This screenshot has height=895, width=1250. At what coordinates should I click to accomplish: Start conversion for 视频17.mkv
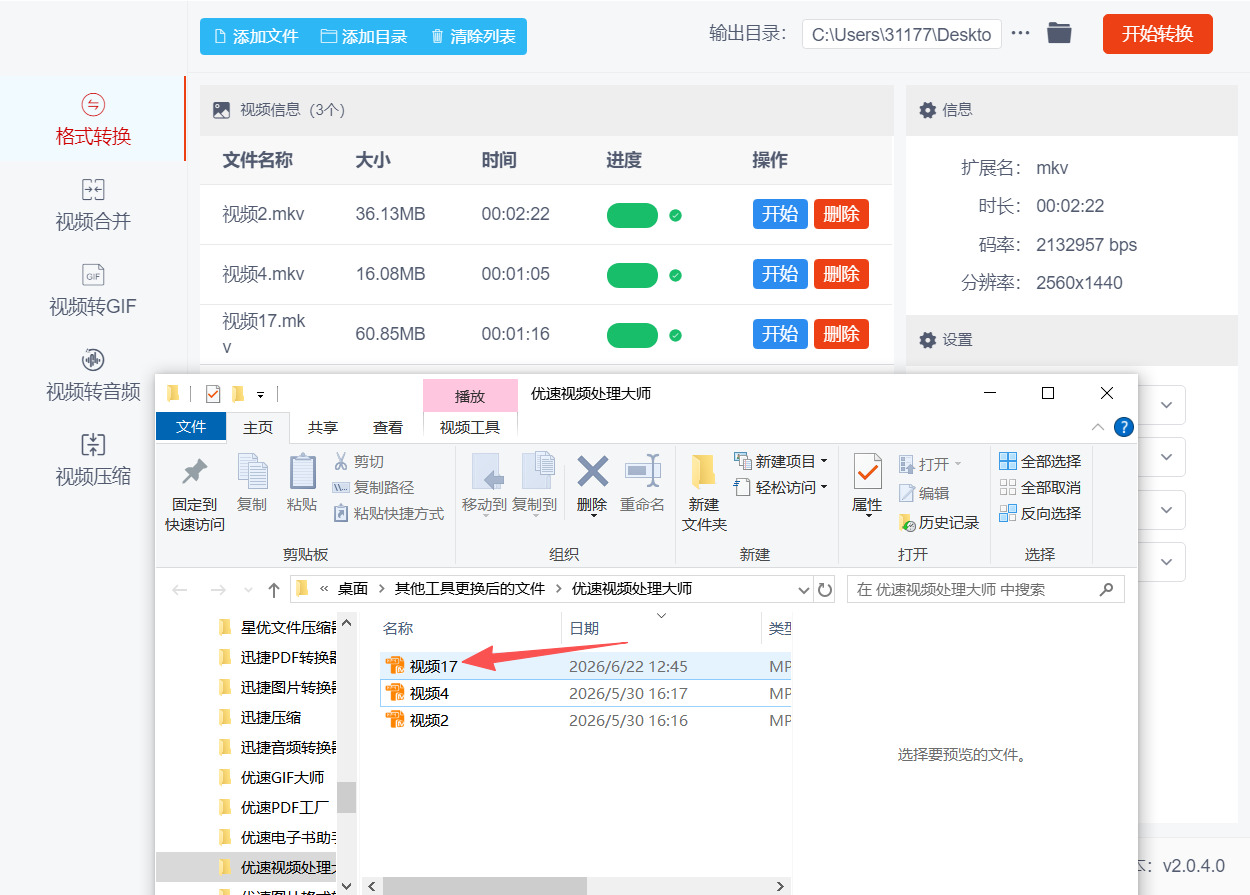click(x=780, y=334)
